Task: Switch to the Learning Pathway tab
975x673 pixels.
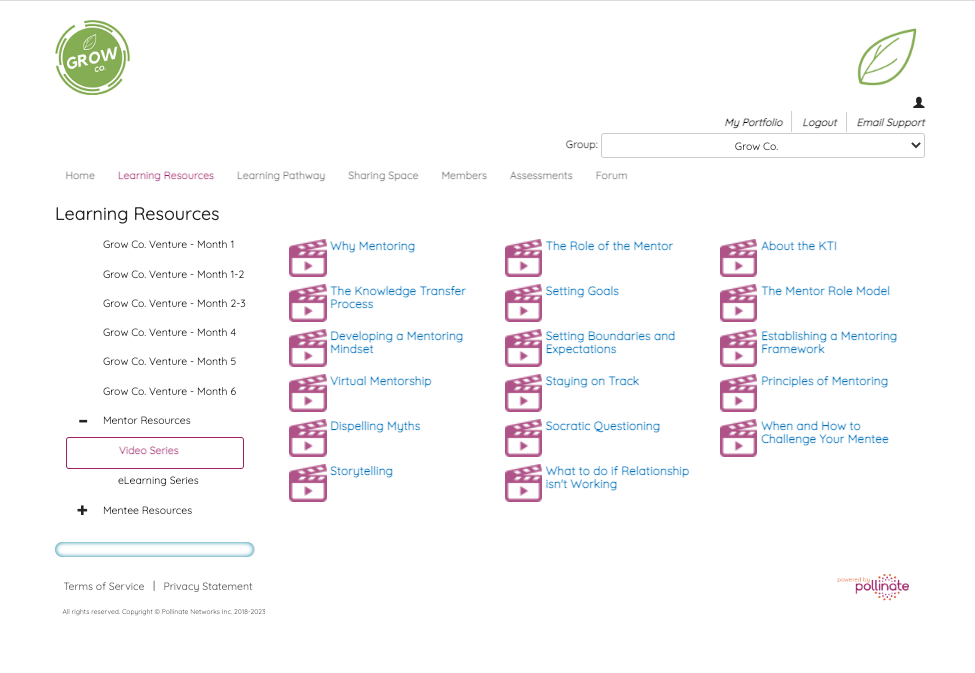Action: (280, 175)
